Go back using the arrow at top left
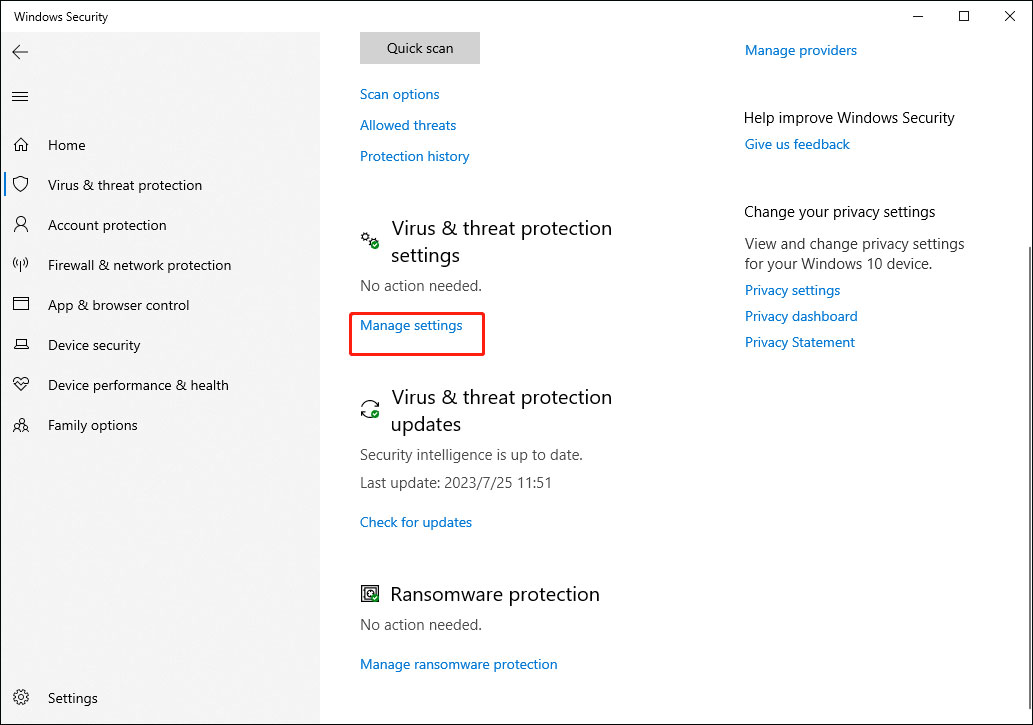The width and height of the screenshot is (1033, 725). [x=20, y=52]
